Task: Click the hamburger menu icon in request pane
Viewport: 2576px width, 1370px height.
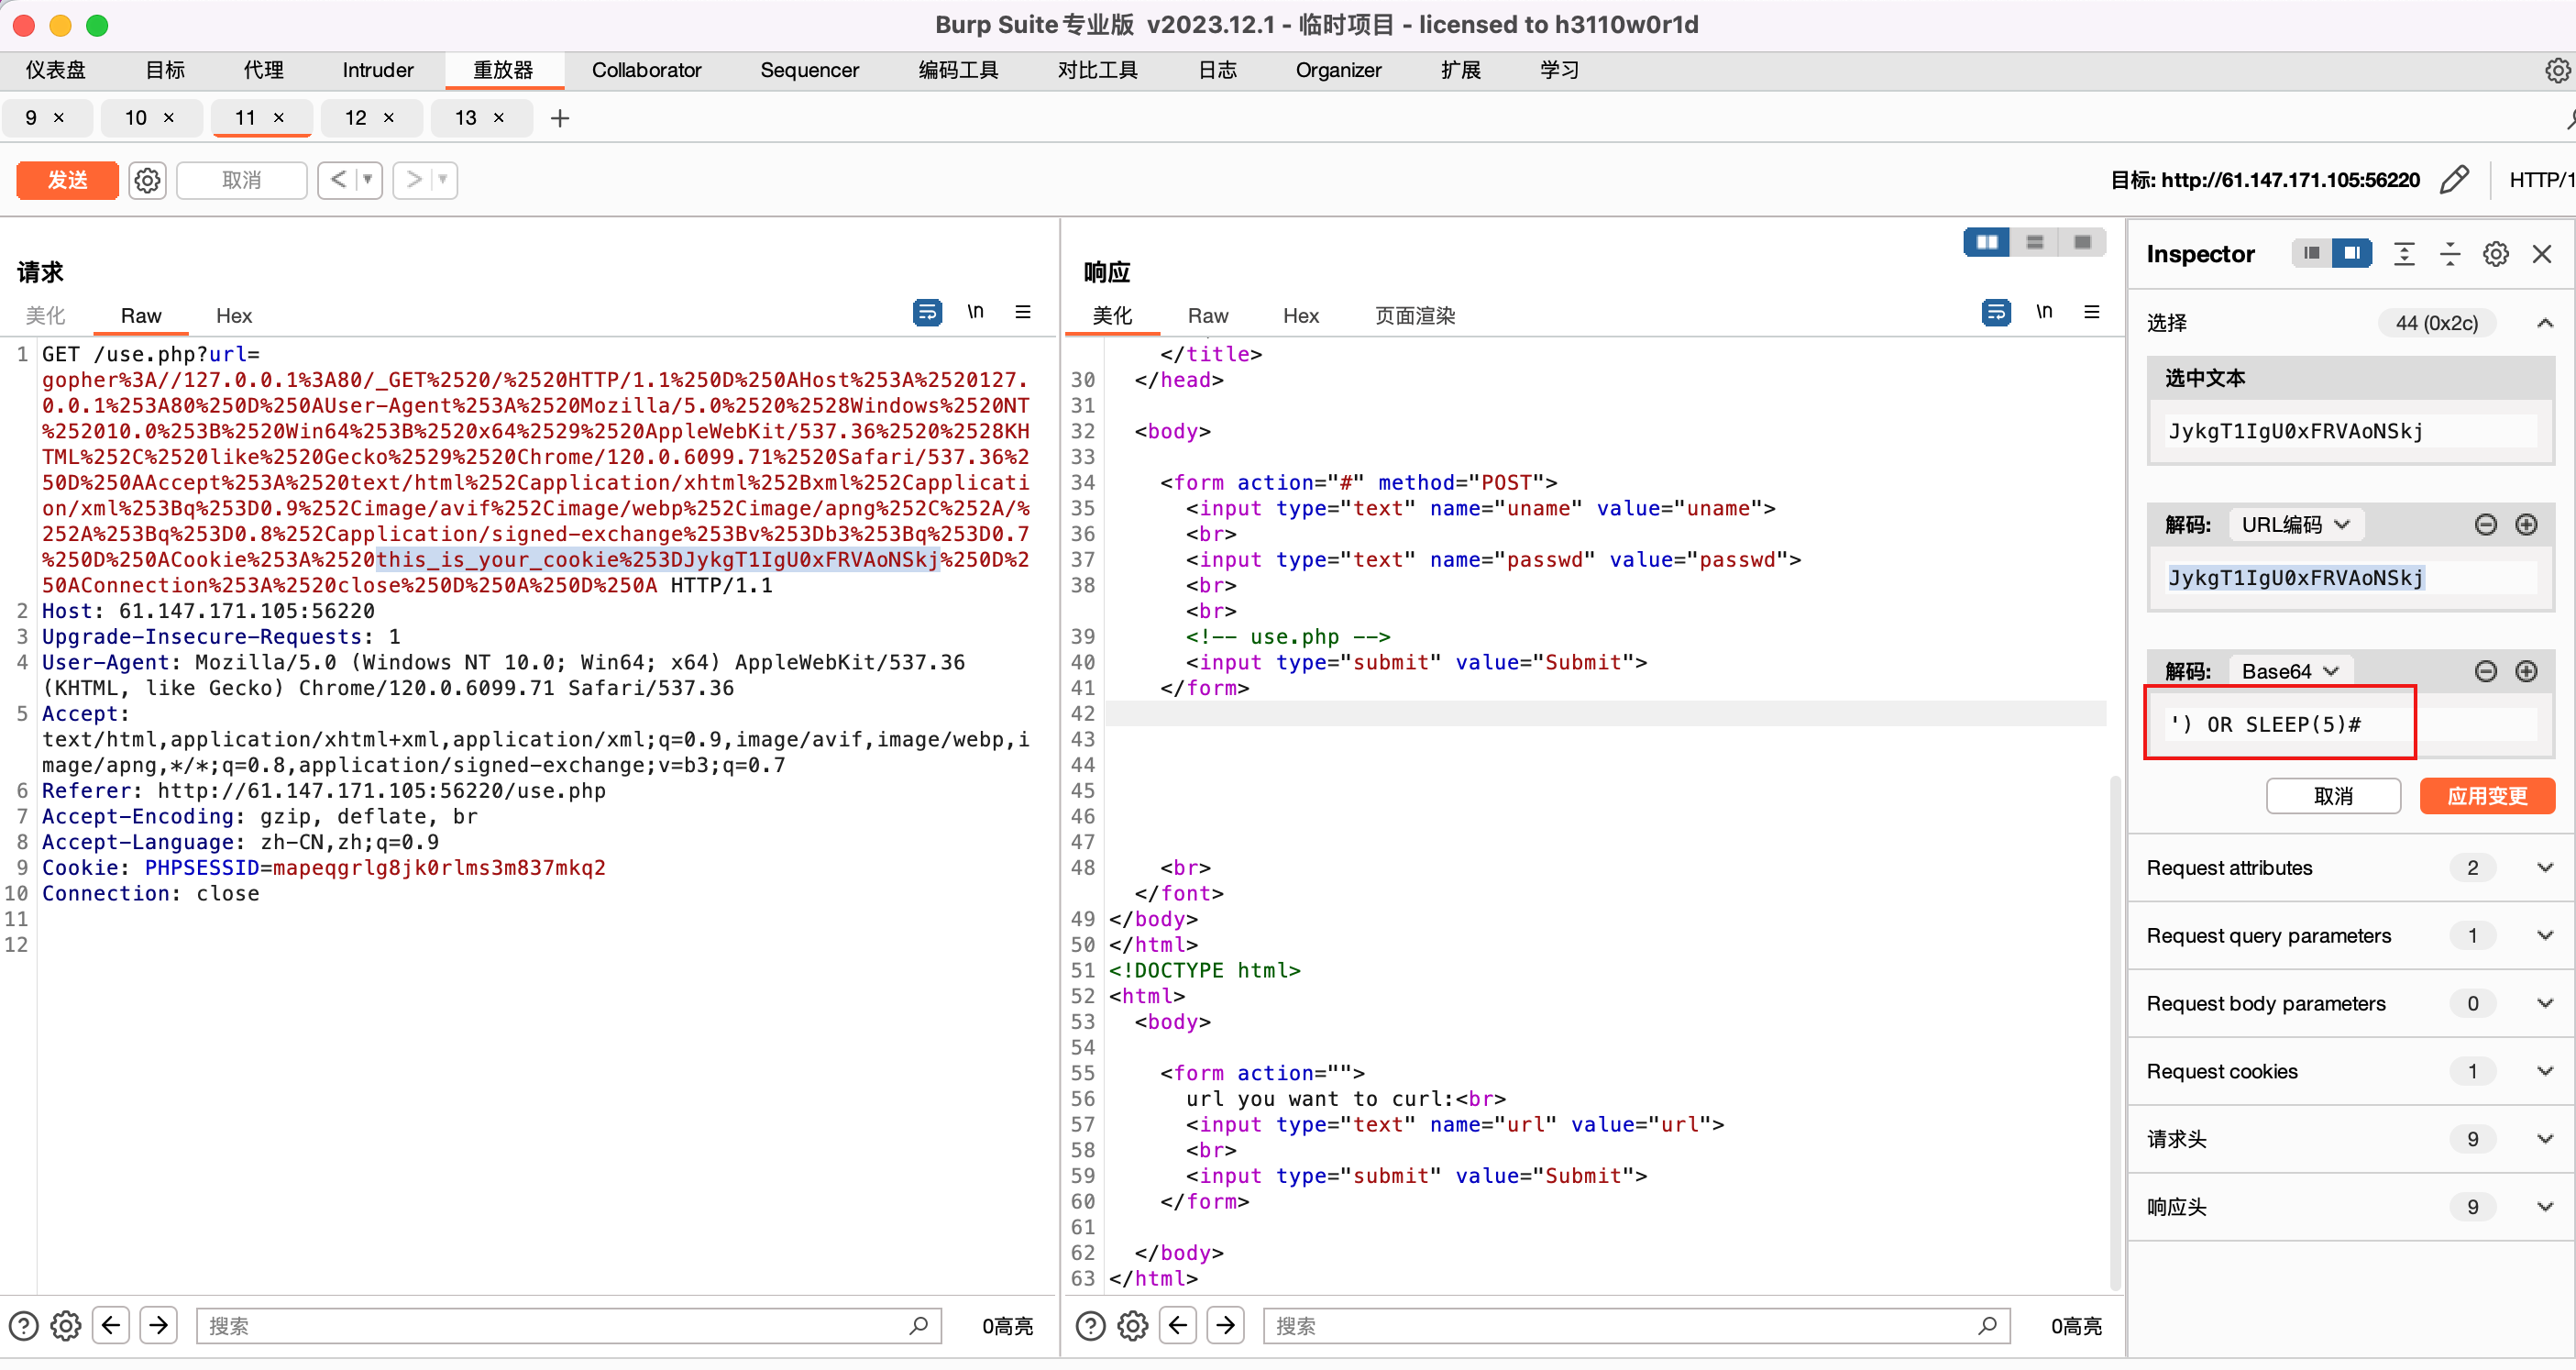Action: tap(1023, 312)
